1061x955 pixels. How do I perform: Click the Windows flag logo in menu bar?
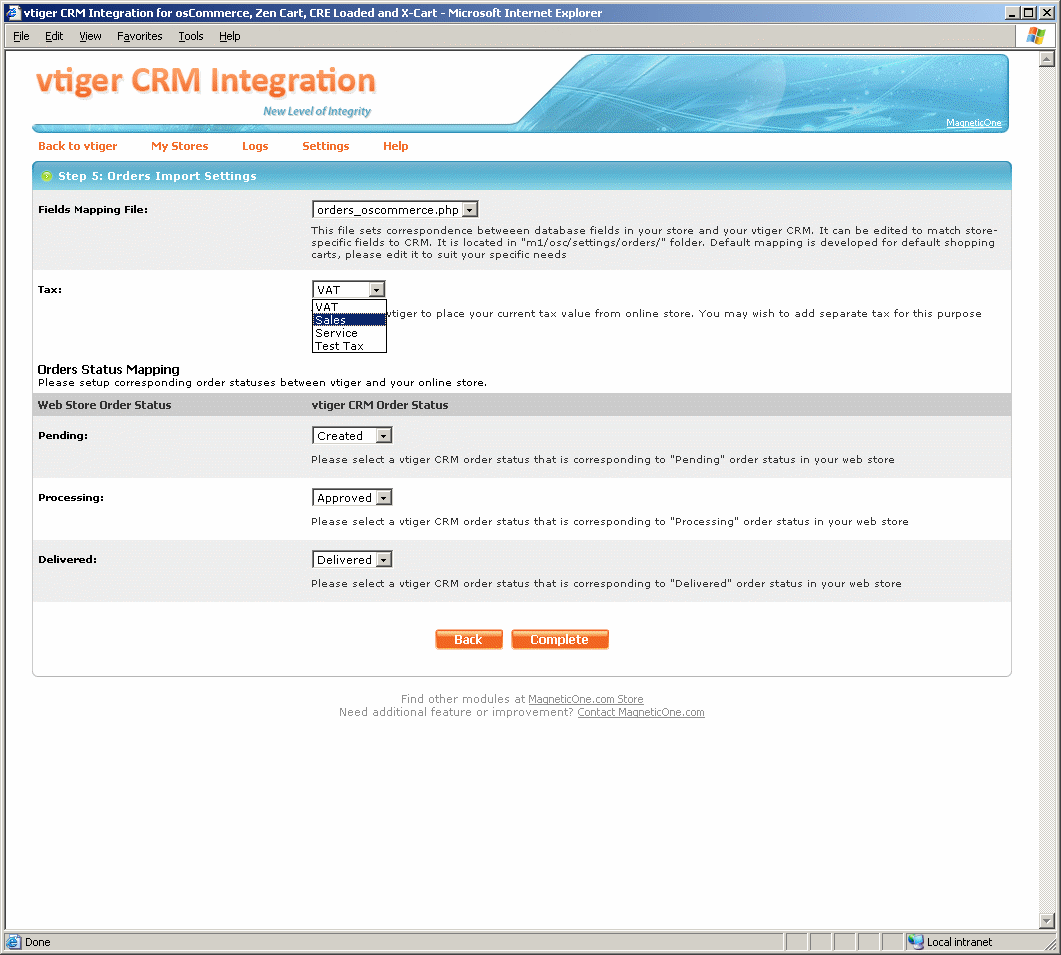point(1035,36)
